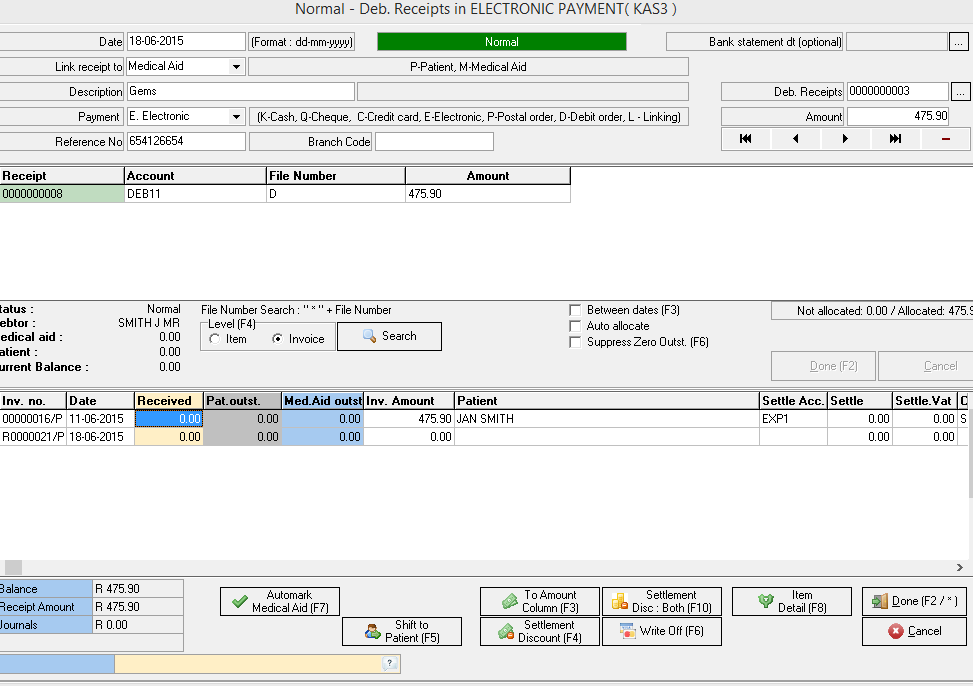
Task: Expand the Payment type dropdown
Action: (x=236, y=117)
